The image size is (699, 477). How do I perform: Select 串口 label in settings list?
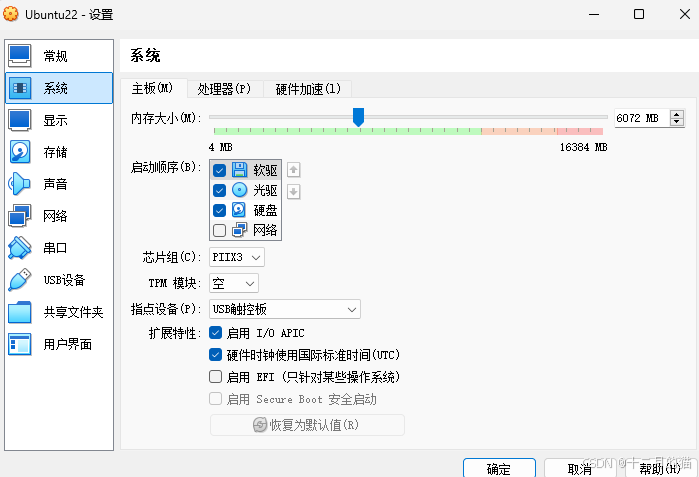pos(55,248)
